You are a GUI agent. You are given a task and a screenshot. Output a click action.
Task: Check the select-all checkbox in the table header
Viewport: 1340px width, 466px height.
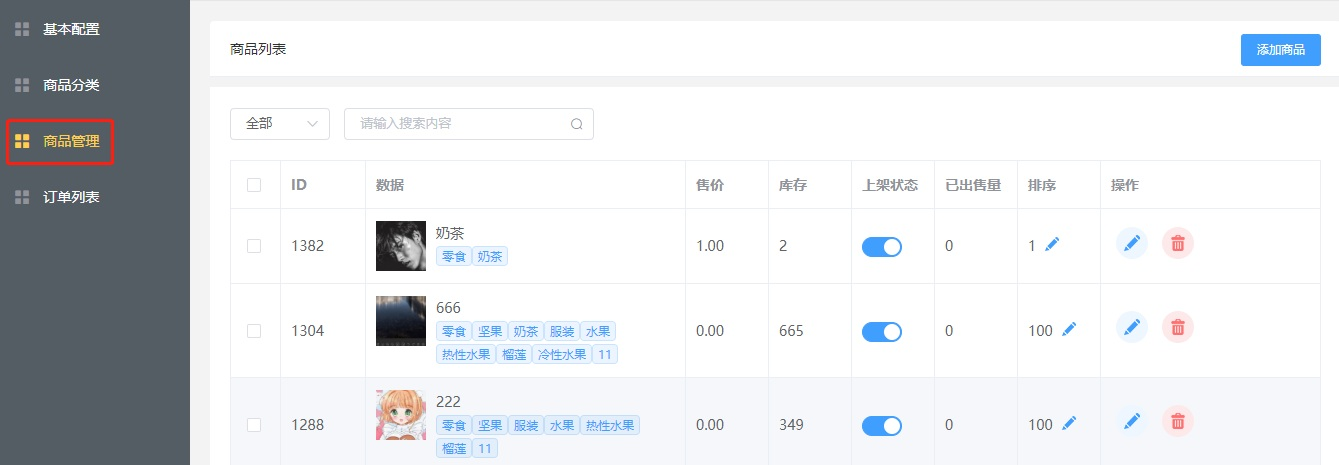[x=254, y=185]
